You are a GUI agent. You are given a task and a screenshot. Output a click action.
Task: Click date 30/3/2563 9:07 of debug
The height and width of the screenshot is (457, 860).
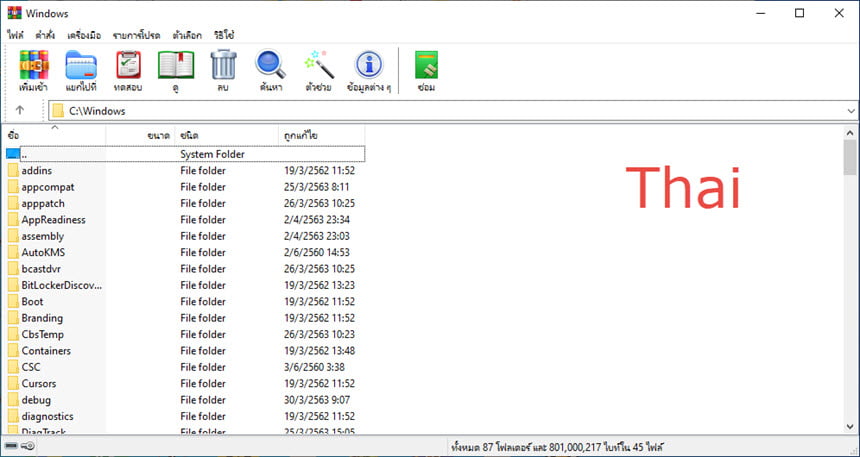pos(317,400)
